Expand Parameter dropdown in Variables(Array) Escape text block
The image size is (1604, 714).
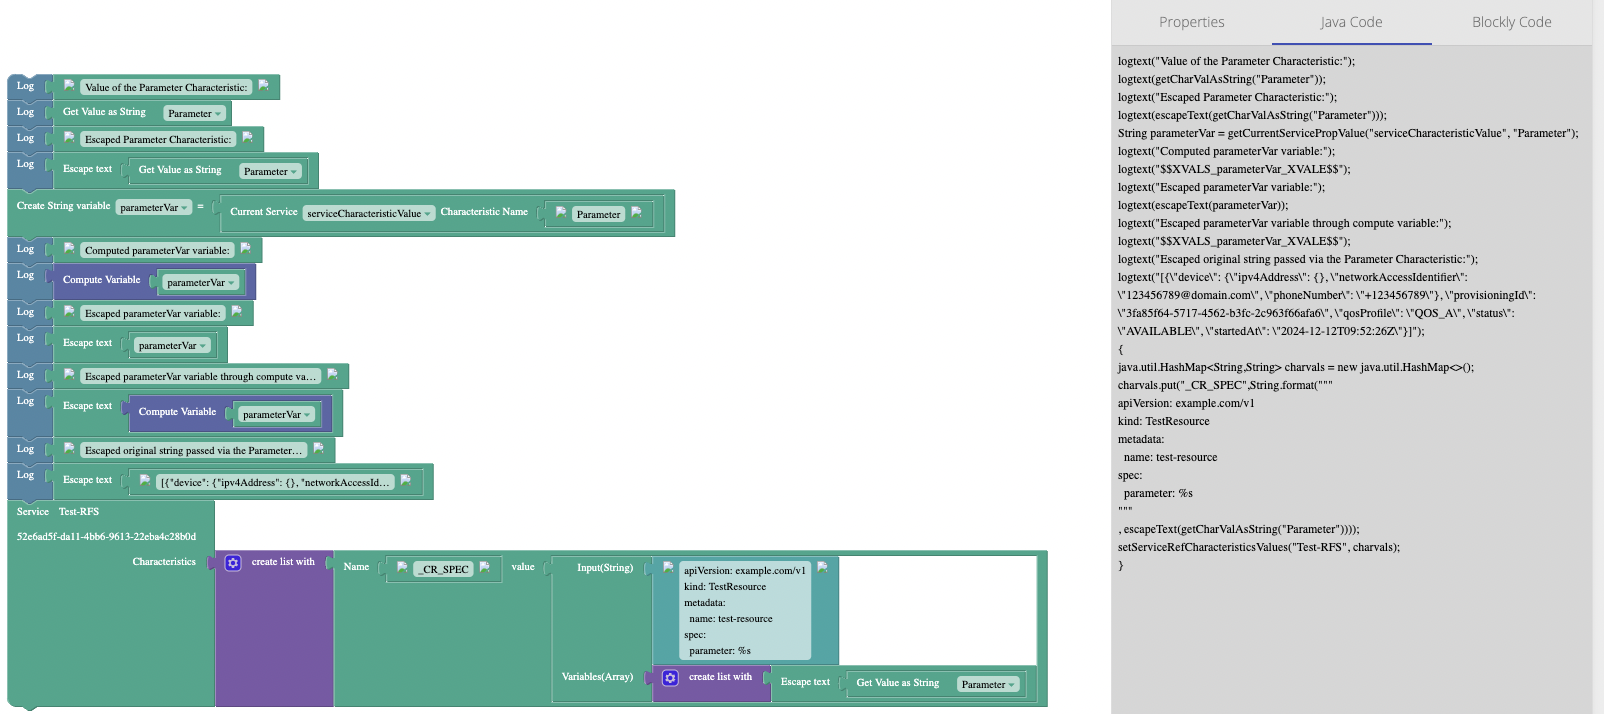coord(988,685)
